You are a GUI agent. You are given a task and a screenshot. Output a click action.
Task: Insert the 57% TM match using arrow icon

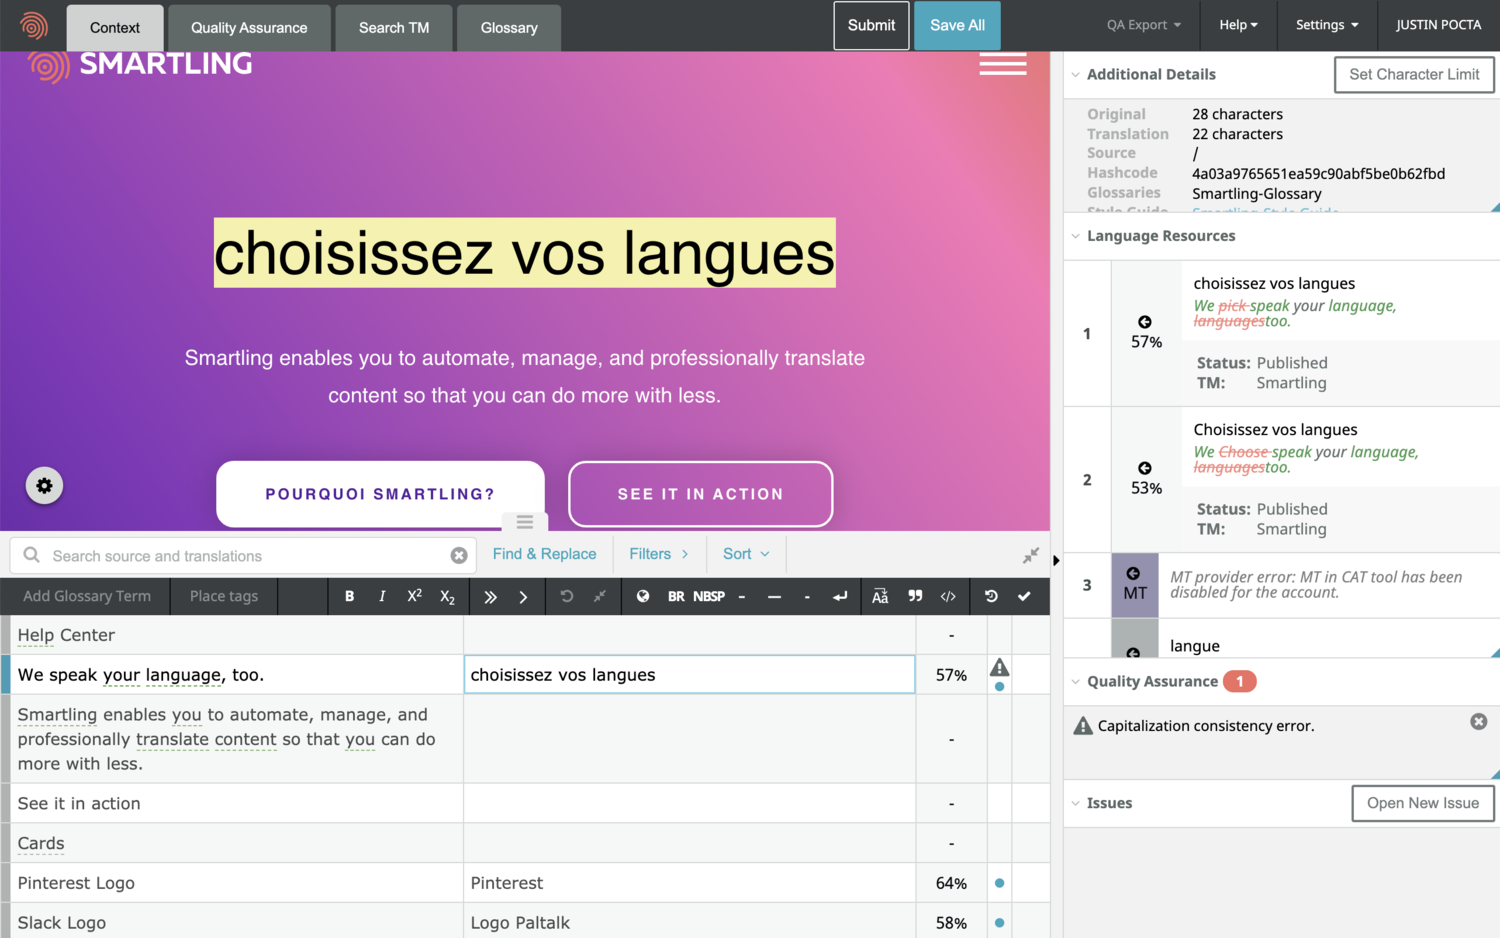click(1145, 322)
